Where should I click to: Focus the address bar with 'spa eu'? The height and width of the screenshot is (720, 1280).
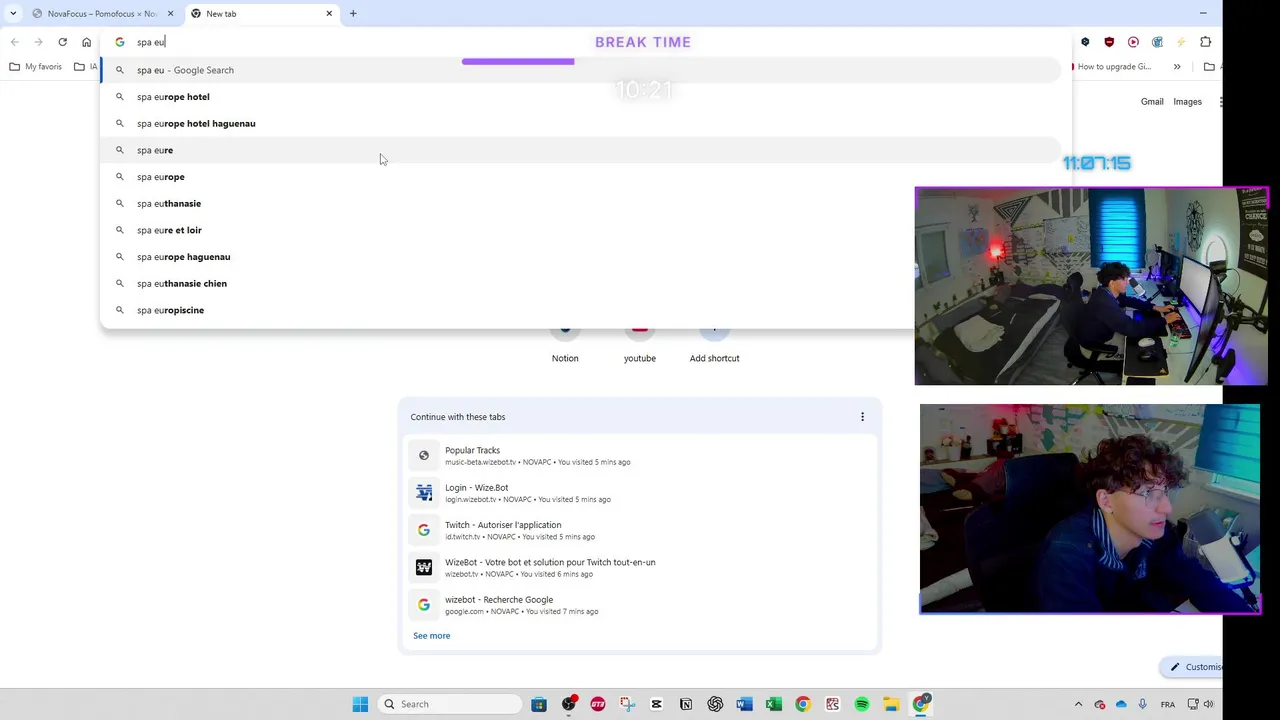coord(585,42)
